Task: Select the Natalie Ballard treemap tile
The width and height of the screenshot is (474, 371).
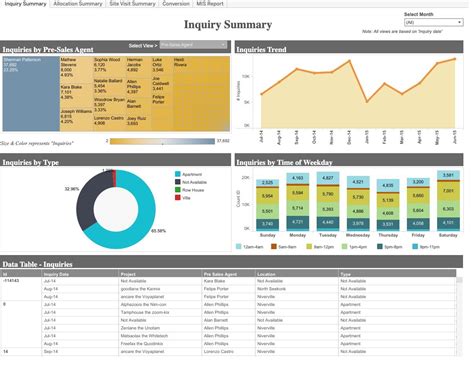Action: [x=109, y=87]
